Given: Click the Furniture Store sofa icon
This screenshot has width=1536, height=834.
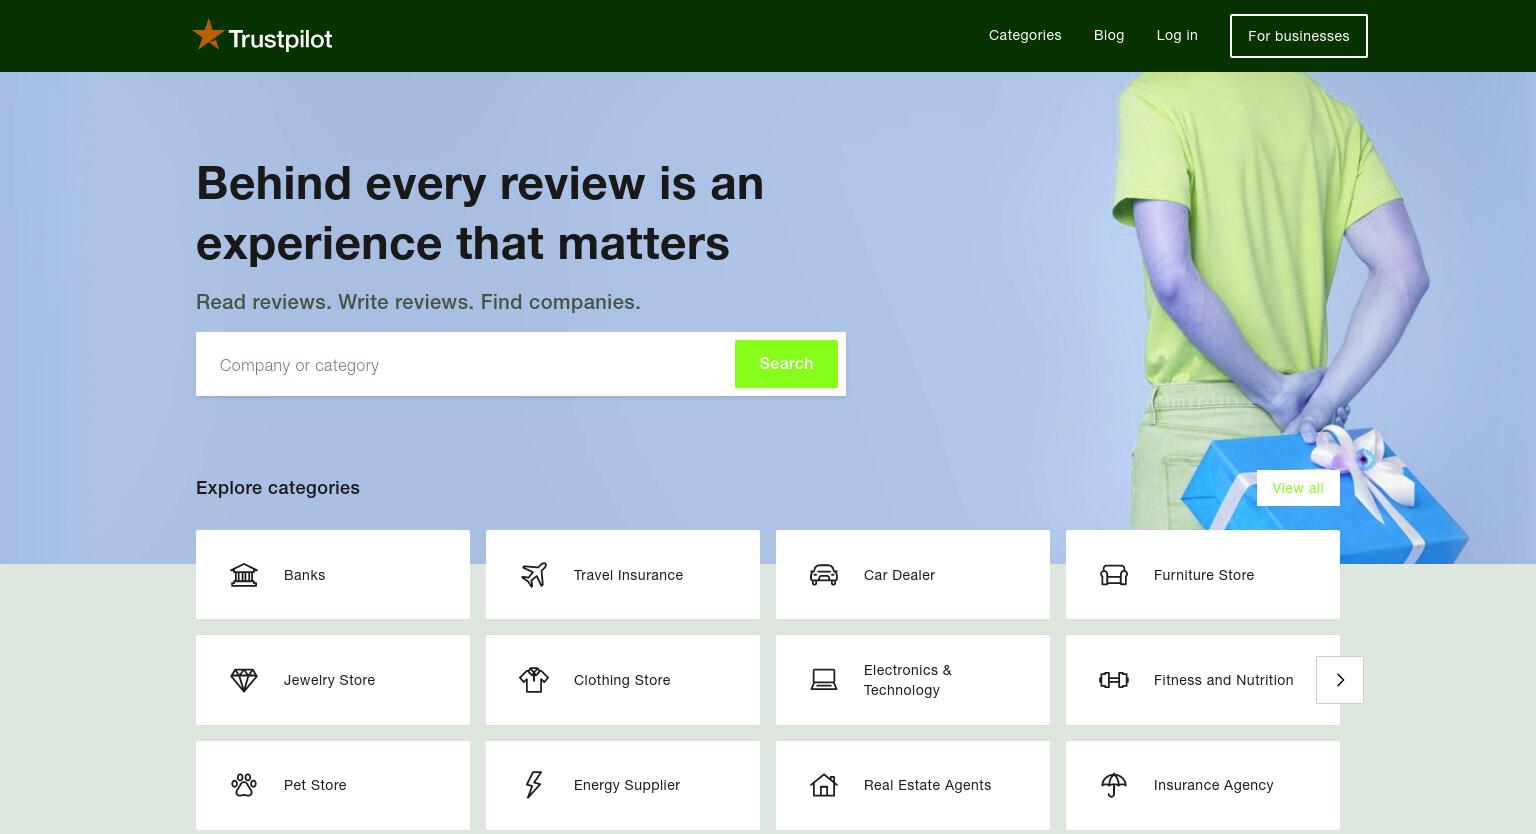Looking at the screenshot, I should (x=1114, y=575).
